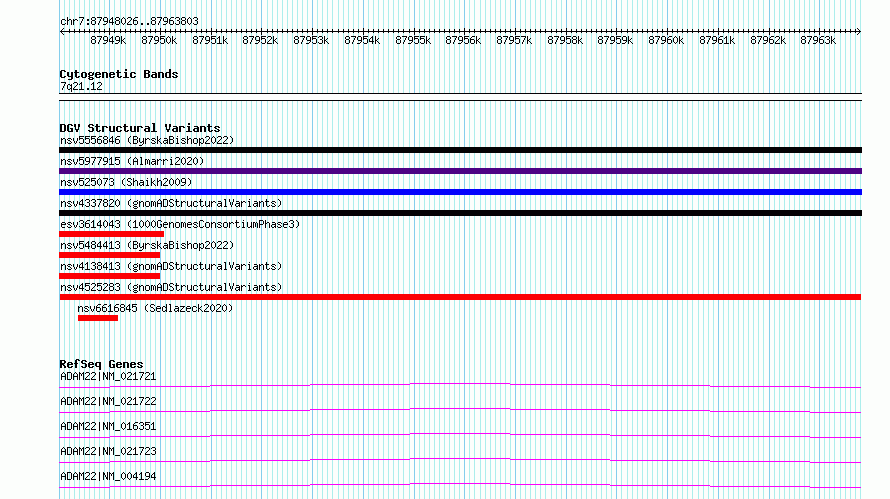
Task: Open variant nsv4525283 (gnomADStructuralVariants) label
Action: tap(171, 287)
